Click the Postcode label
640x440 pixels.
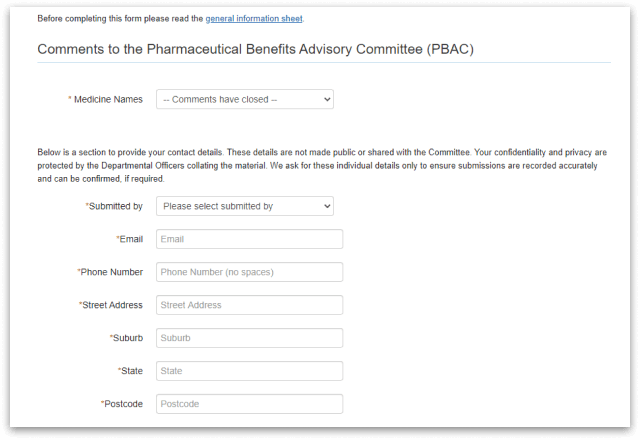[123, 404]
